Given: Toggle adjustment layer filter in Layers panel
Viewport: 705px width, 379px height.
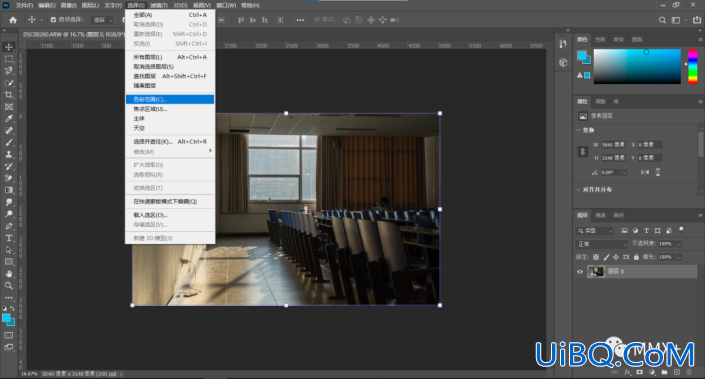Looking at the screenshot, I should pos(635,231).
